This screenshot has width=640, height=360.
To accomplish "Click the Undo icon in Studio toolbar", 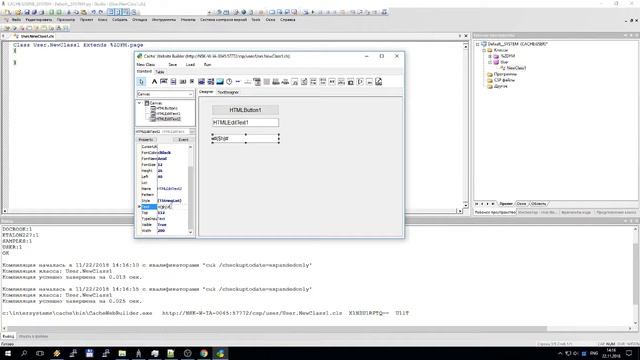I will (93, 12).
